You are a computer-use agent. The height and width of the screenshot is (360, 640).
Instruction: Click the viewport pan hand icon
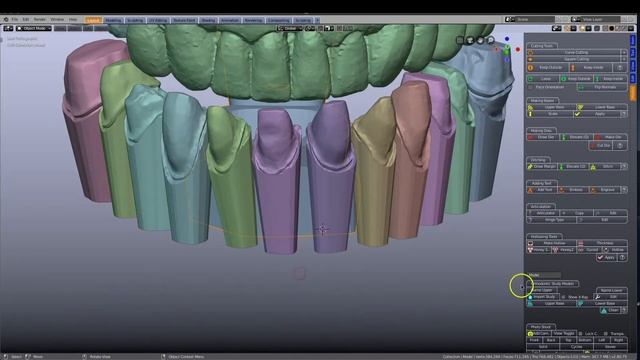coord(480,40)
